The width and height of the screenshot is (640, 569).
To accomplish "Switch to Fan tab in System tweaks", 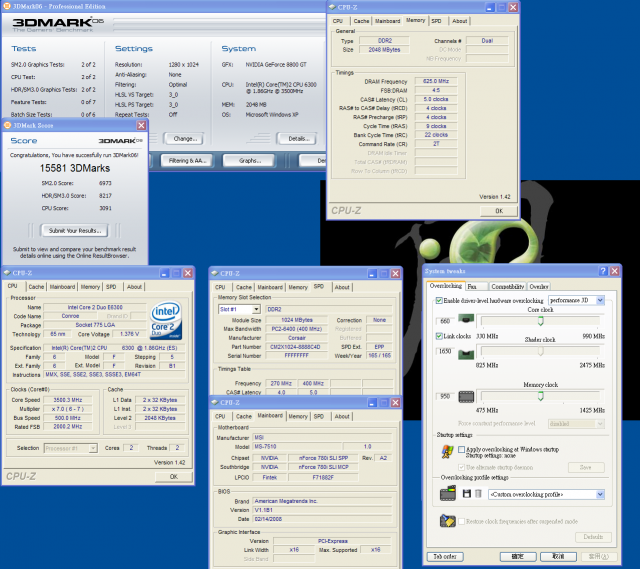I will point(477,287).
